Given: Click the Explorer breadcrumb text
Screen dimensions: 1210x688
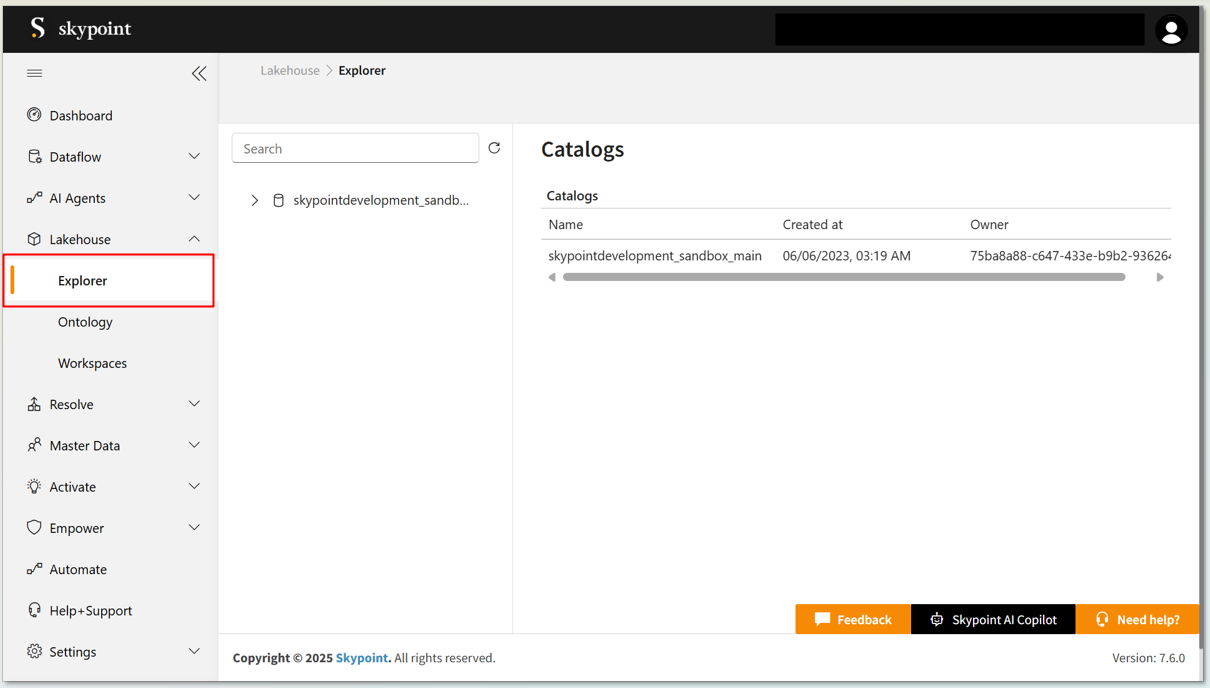Looking at the screenshot, I should (362, 70).
